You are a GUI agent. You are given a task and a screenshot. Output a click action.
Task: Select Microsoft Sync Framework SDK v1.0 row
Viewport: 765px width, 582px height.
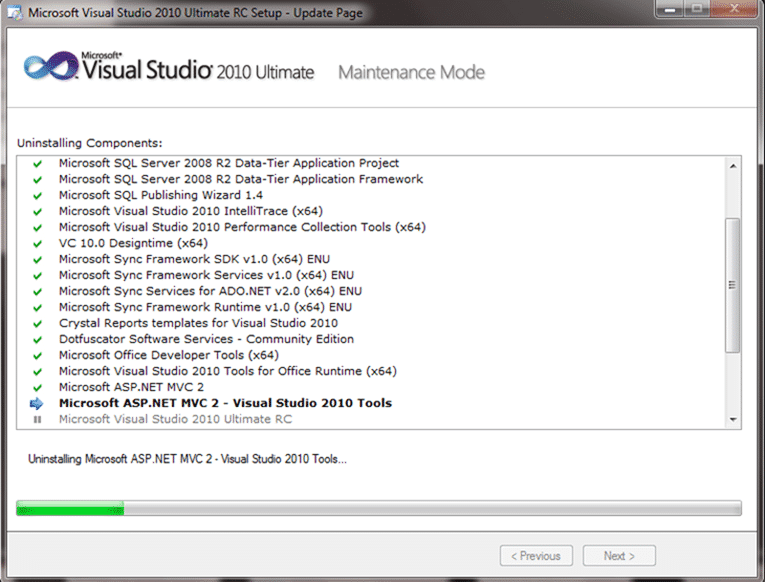tap(195, 259)
